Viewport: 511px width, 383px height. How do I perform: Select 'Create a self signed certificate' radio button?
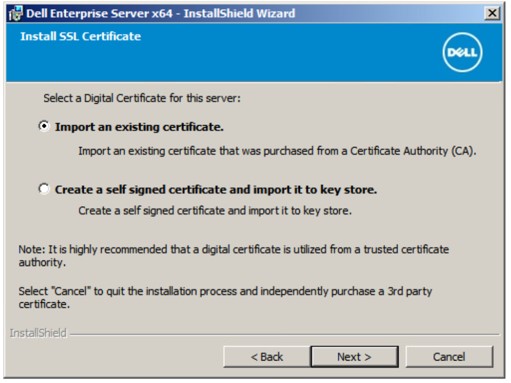[x=44, y=189]
